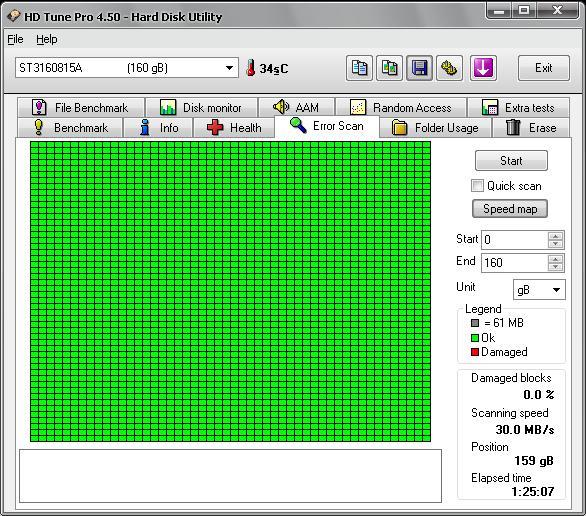
Task: Click the copy screenshot to clipboard icon
Action: 389,68
